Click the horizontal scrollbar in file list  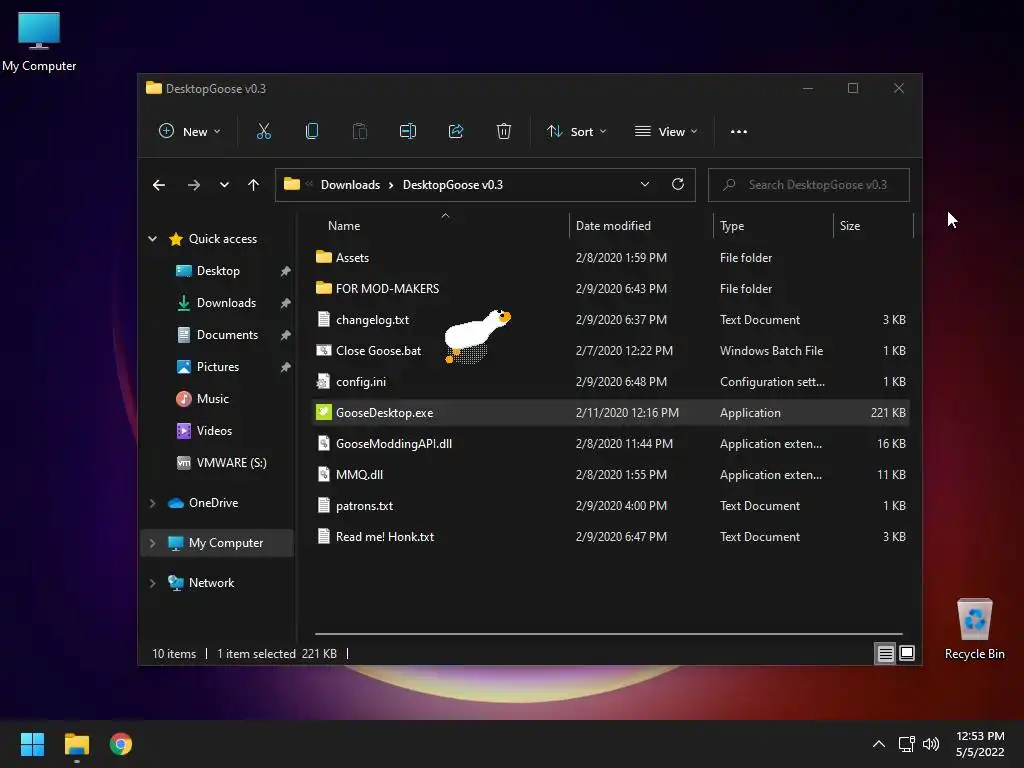pyautogui.click(x=609, y=633)
